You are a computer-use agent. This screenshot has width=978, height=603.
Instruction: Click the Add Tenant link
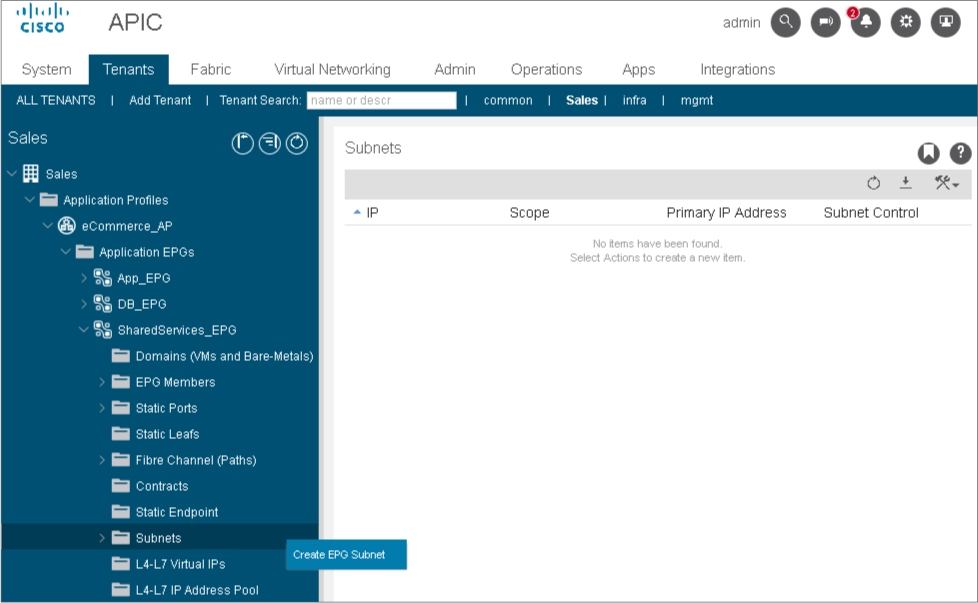tap(160, 100)
